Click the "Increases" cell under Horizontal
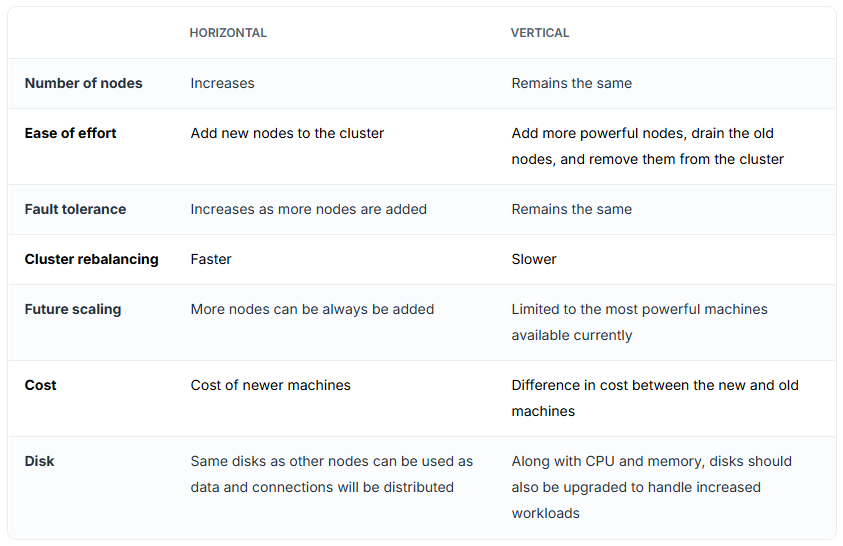 [222, 83]
